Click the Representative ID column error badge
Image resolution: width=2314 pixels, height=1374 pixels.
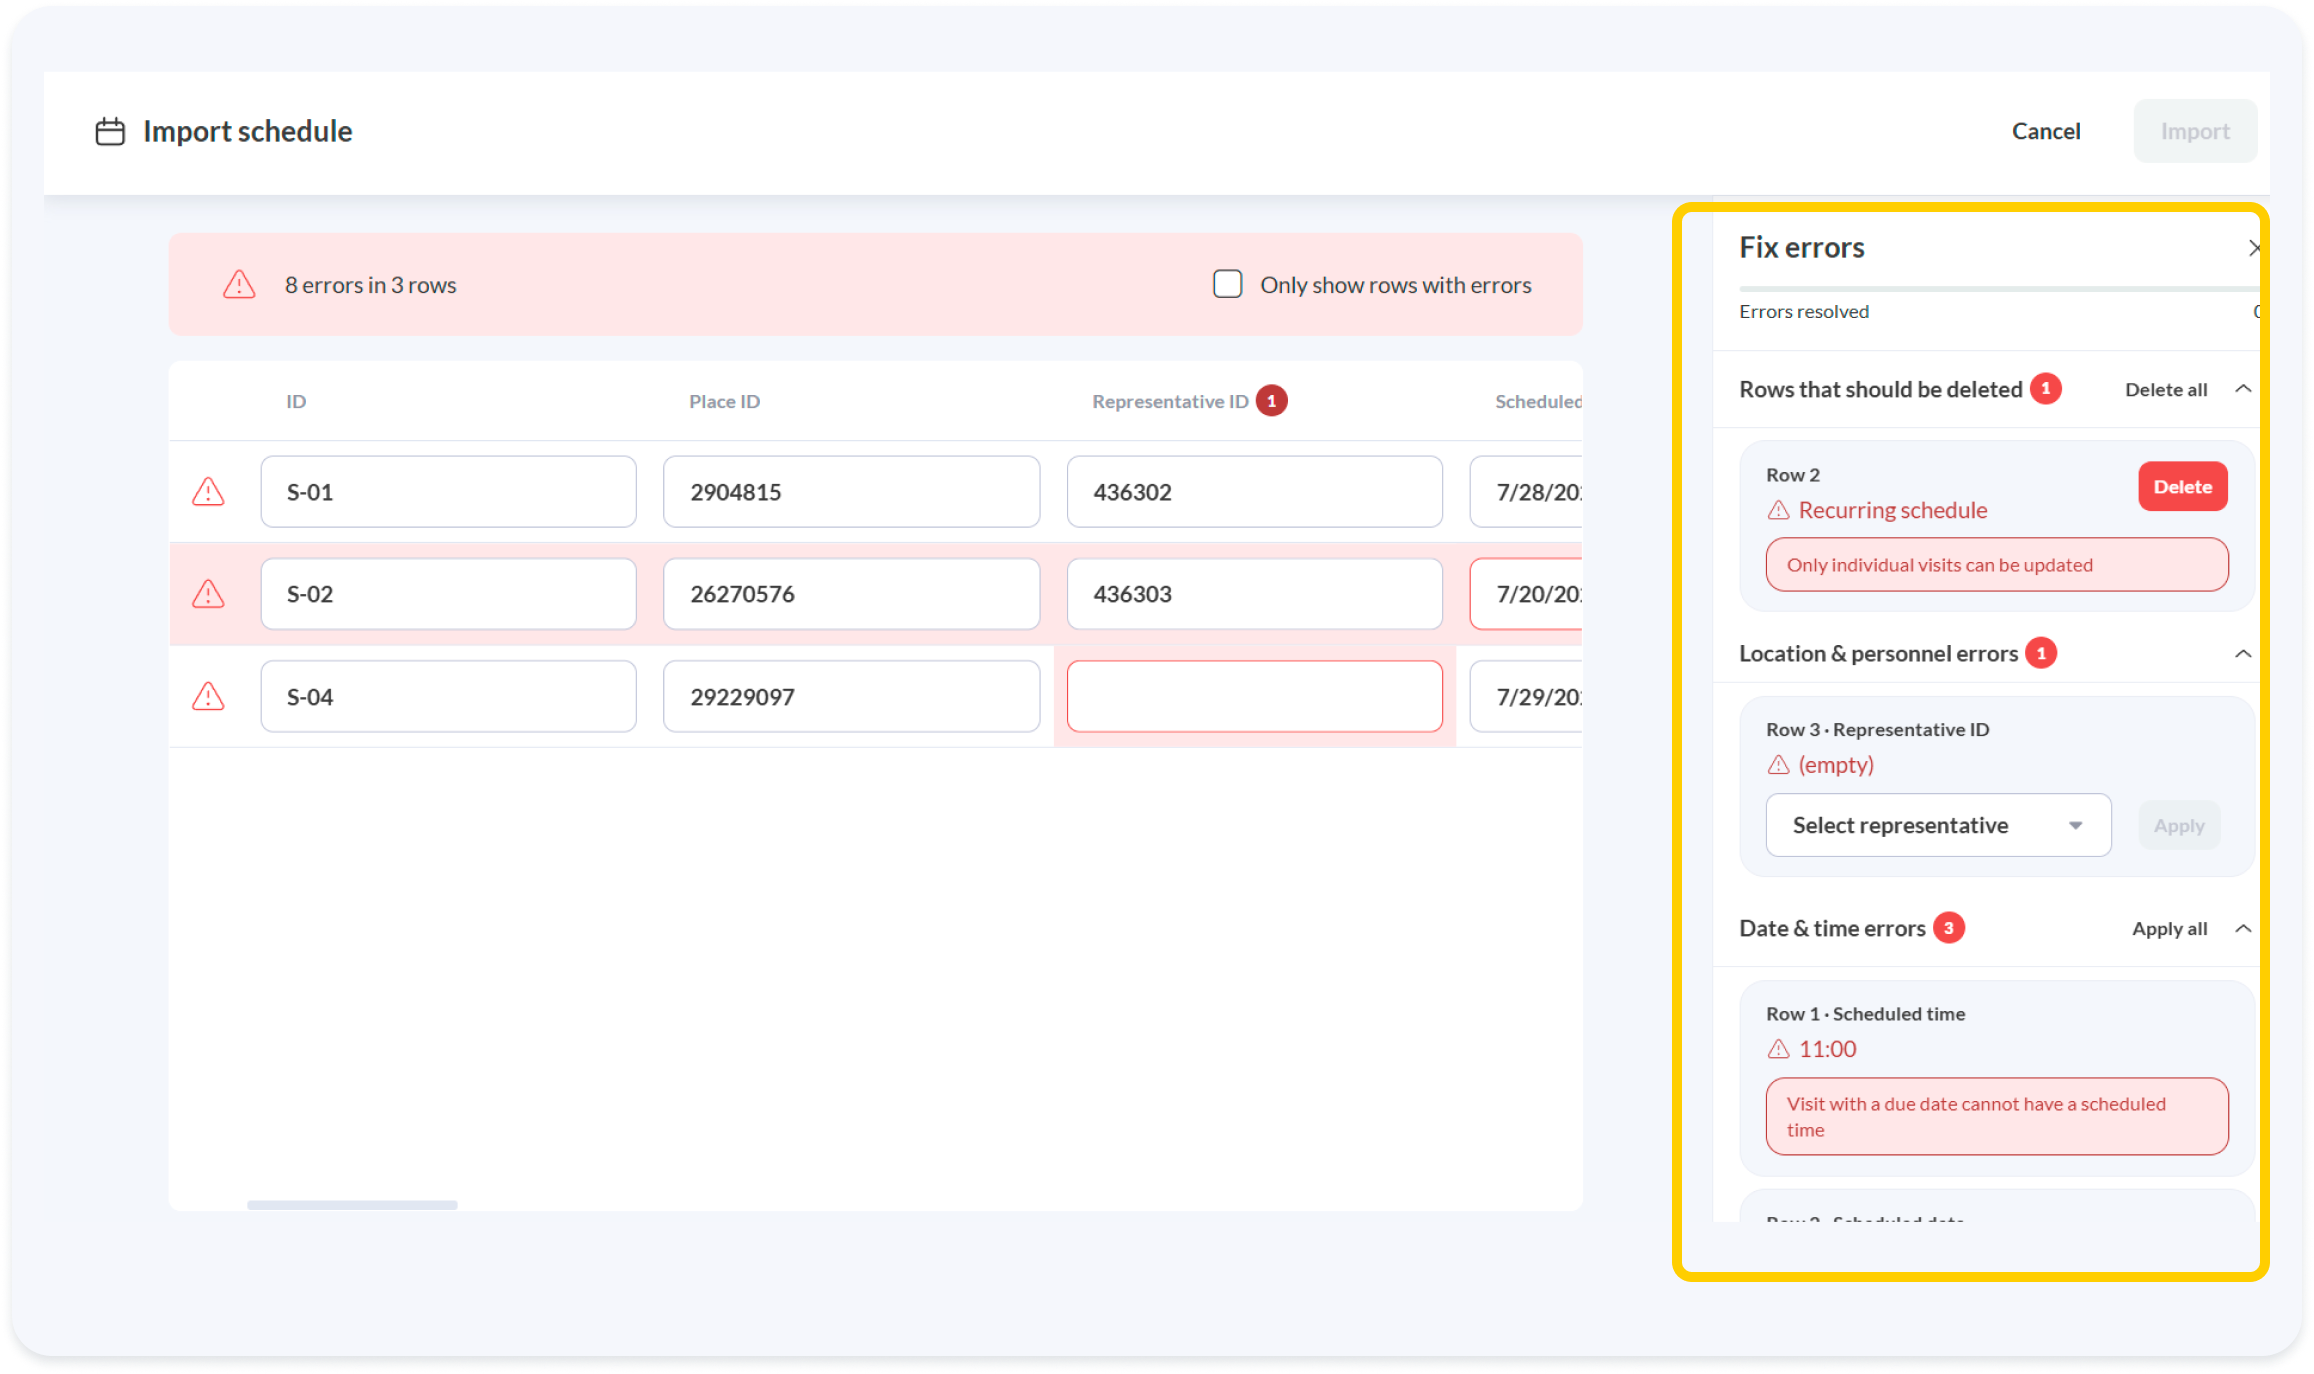coord(1271,401)
